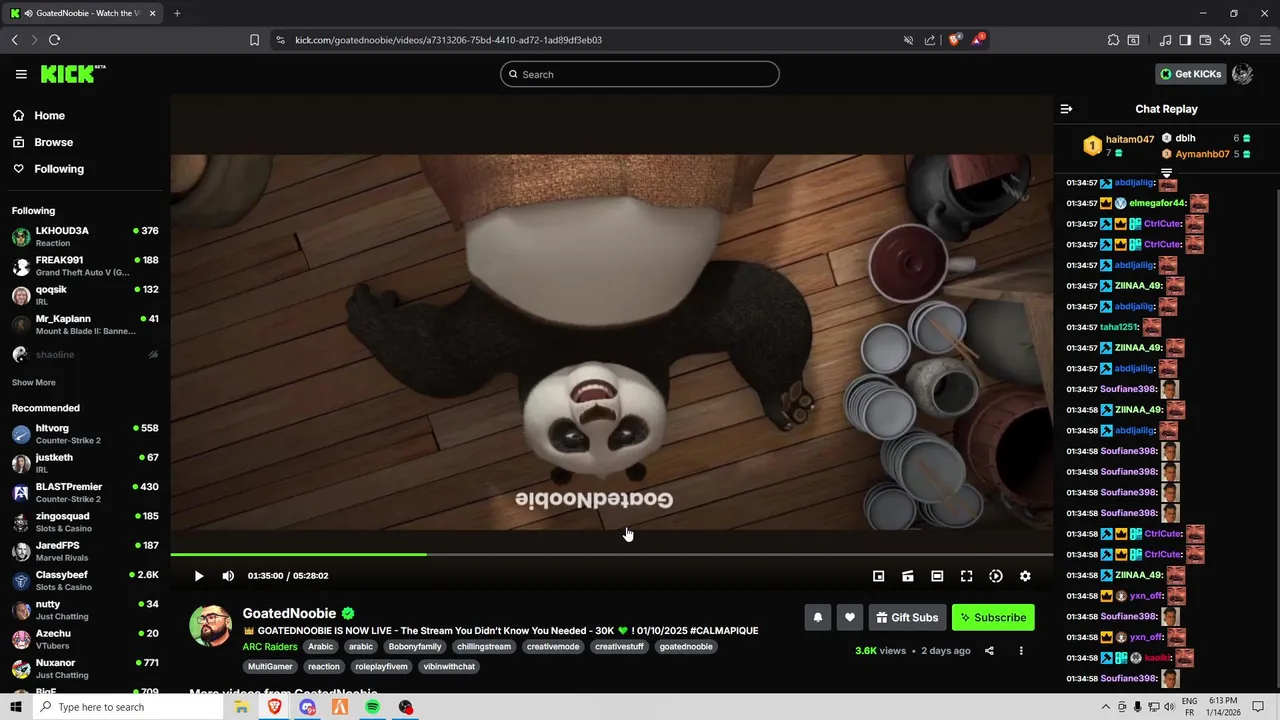
Task: Open qoqsik channel from Following
Action: [x=85, y=295]
